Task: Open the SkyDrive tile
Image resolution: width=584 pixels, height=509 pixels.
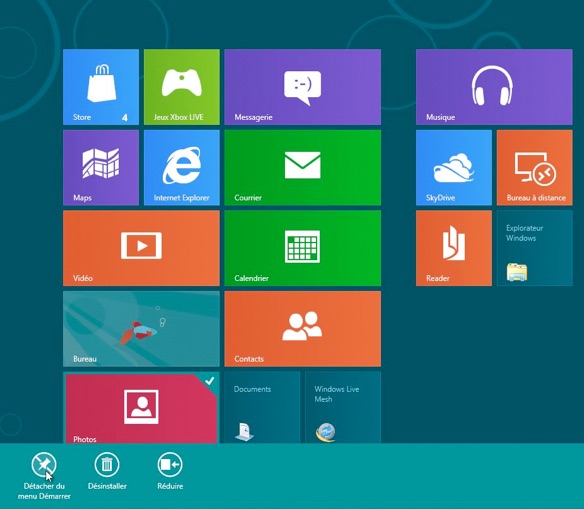Action: [454, 168]
